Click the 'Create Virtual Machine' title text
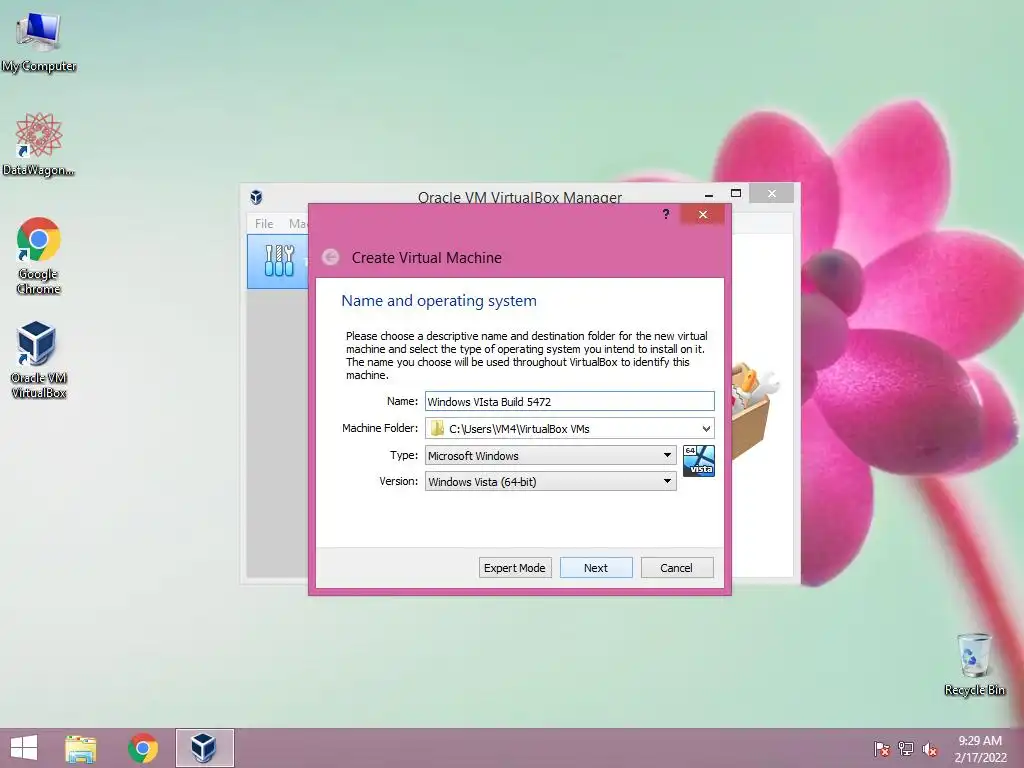Image resolution: width=1024 pixels, height=768 pixels. click(426, 257)
